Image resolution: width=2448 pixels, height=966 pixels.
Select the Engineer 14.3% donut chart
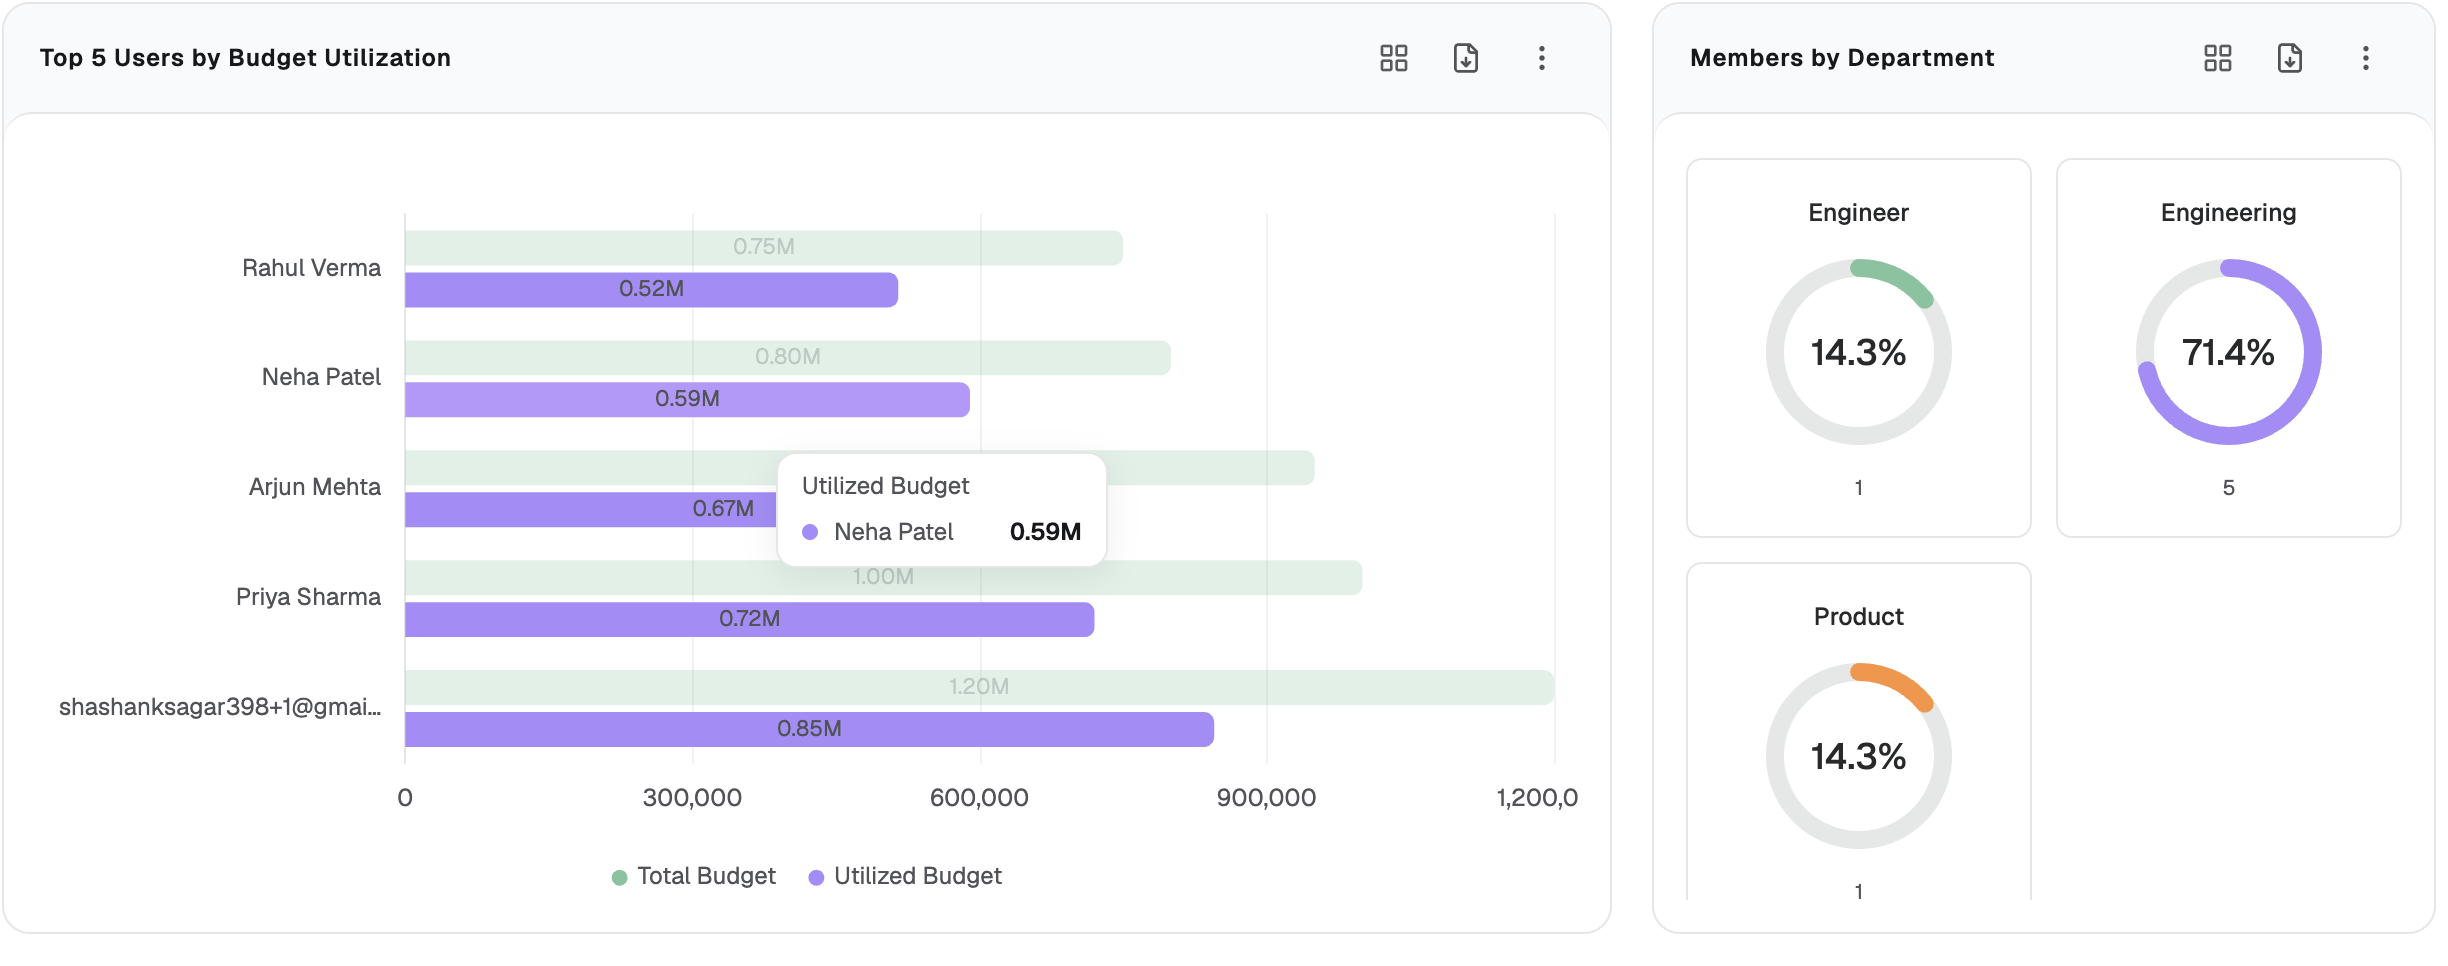point(1858,352)
